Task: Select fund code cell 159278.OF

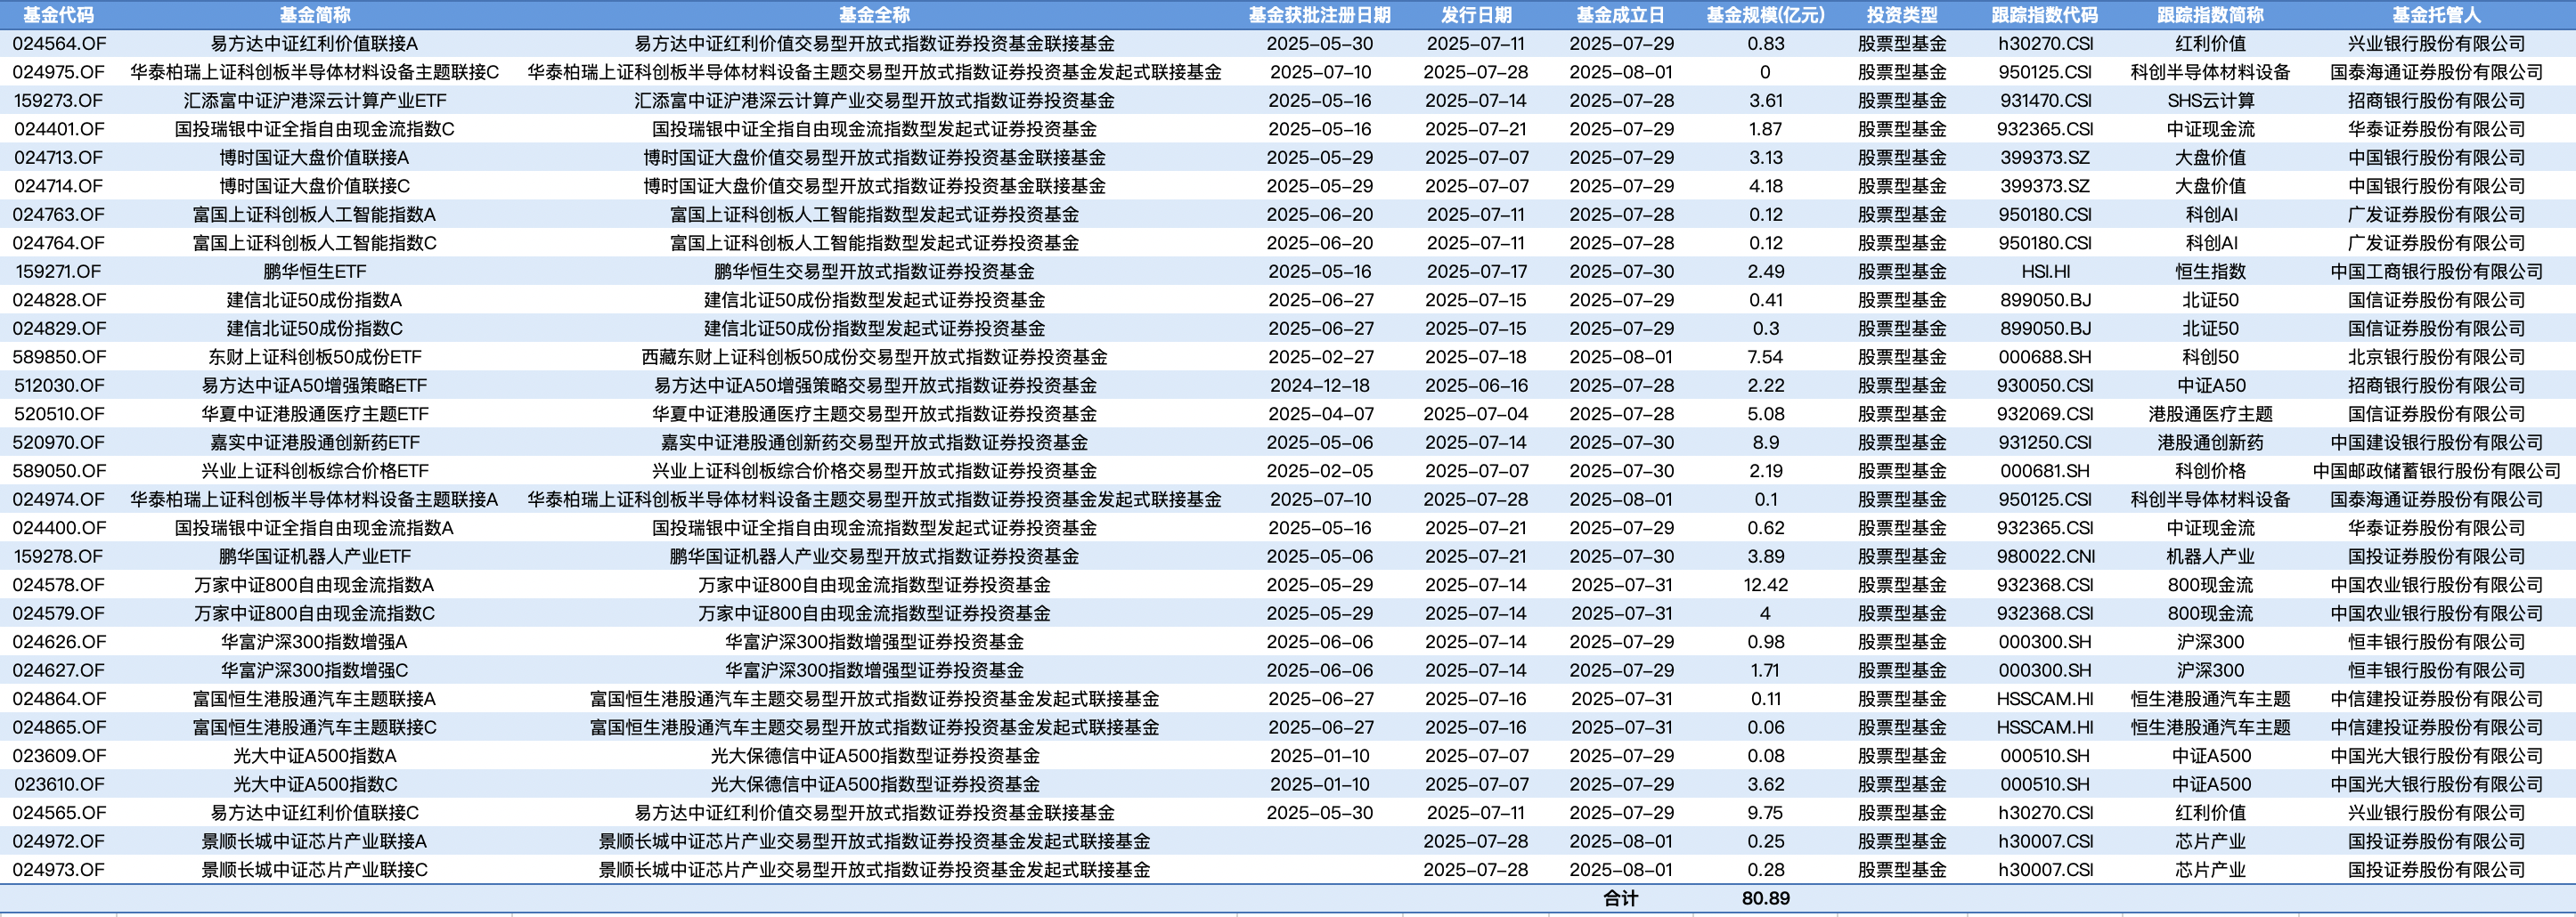Action: [58, 557]
